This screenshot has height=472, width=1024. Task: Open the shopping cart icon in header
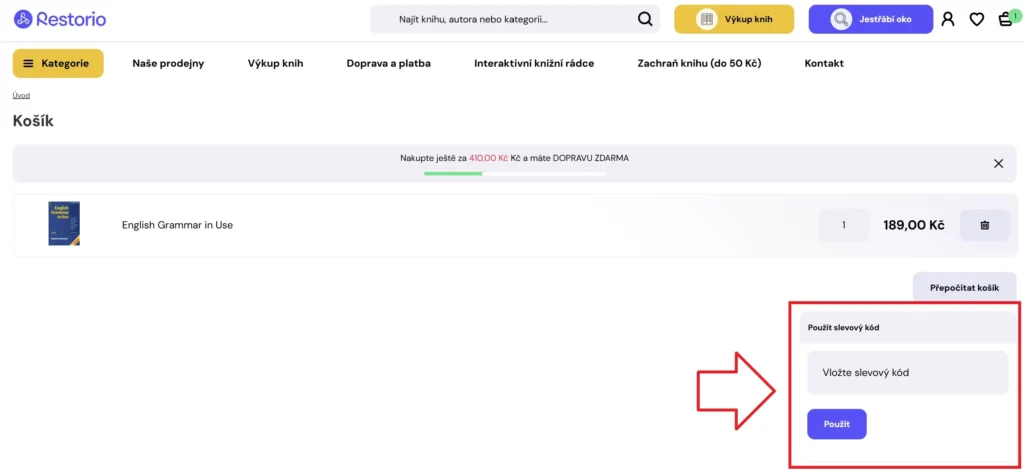[x=1005, y=19]
